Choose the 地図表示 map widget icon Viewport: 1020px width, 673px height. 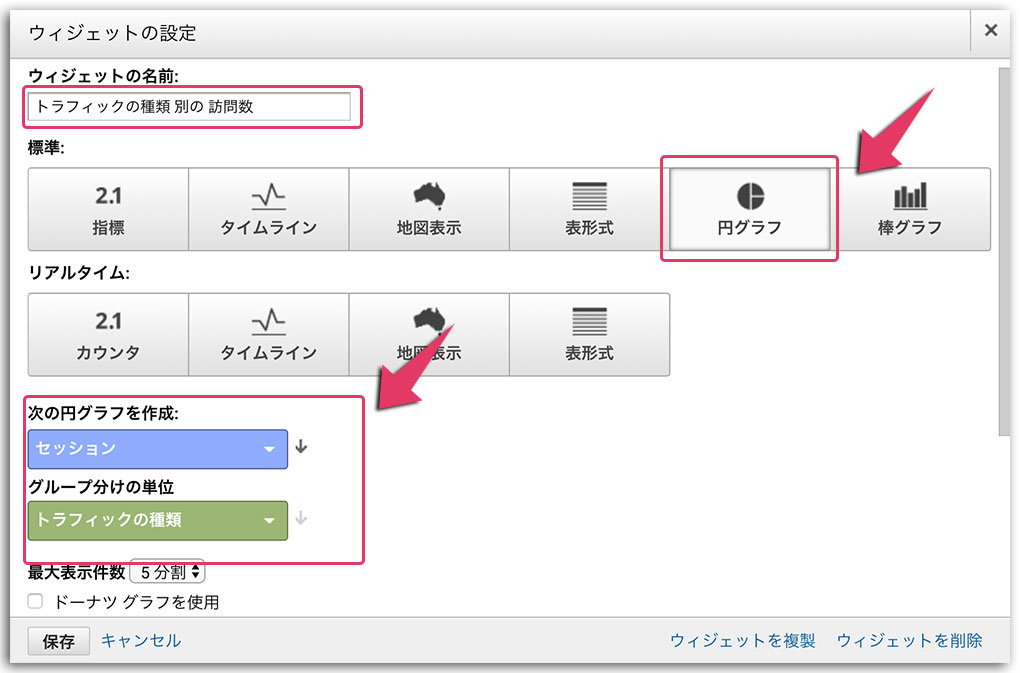click(429, 208)
